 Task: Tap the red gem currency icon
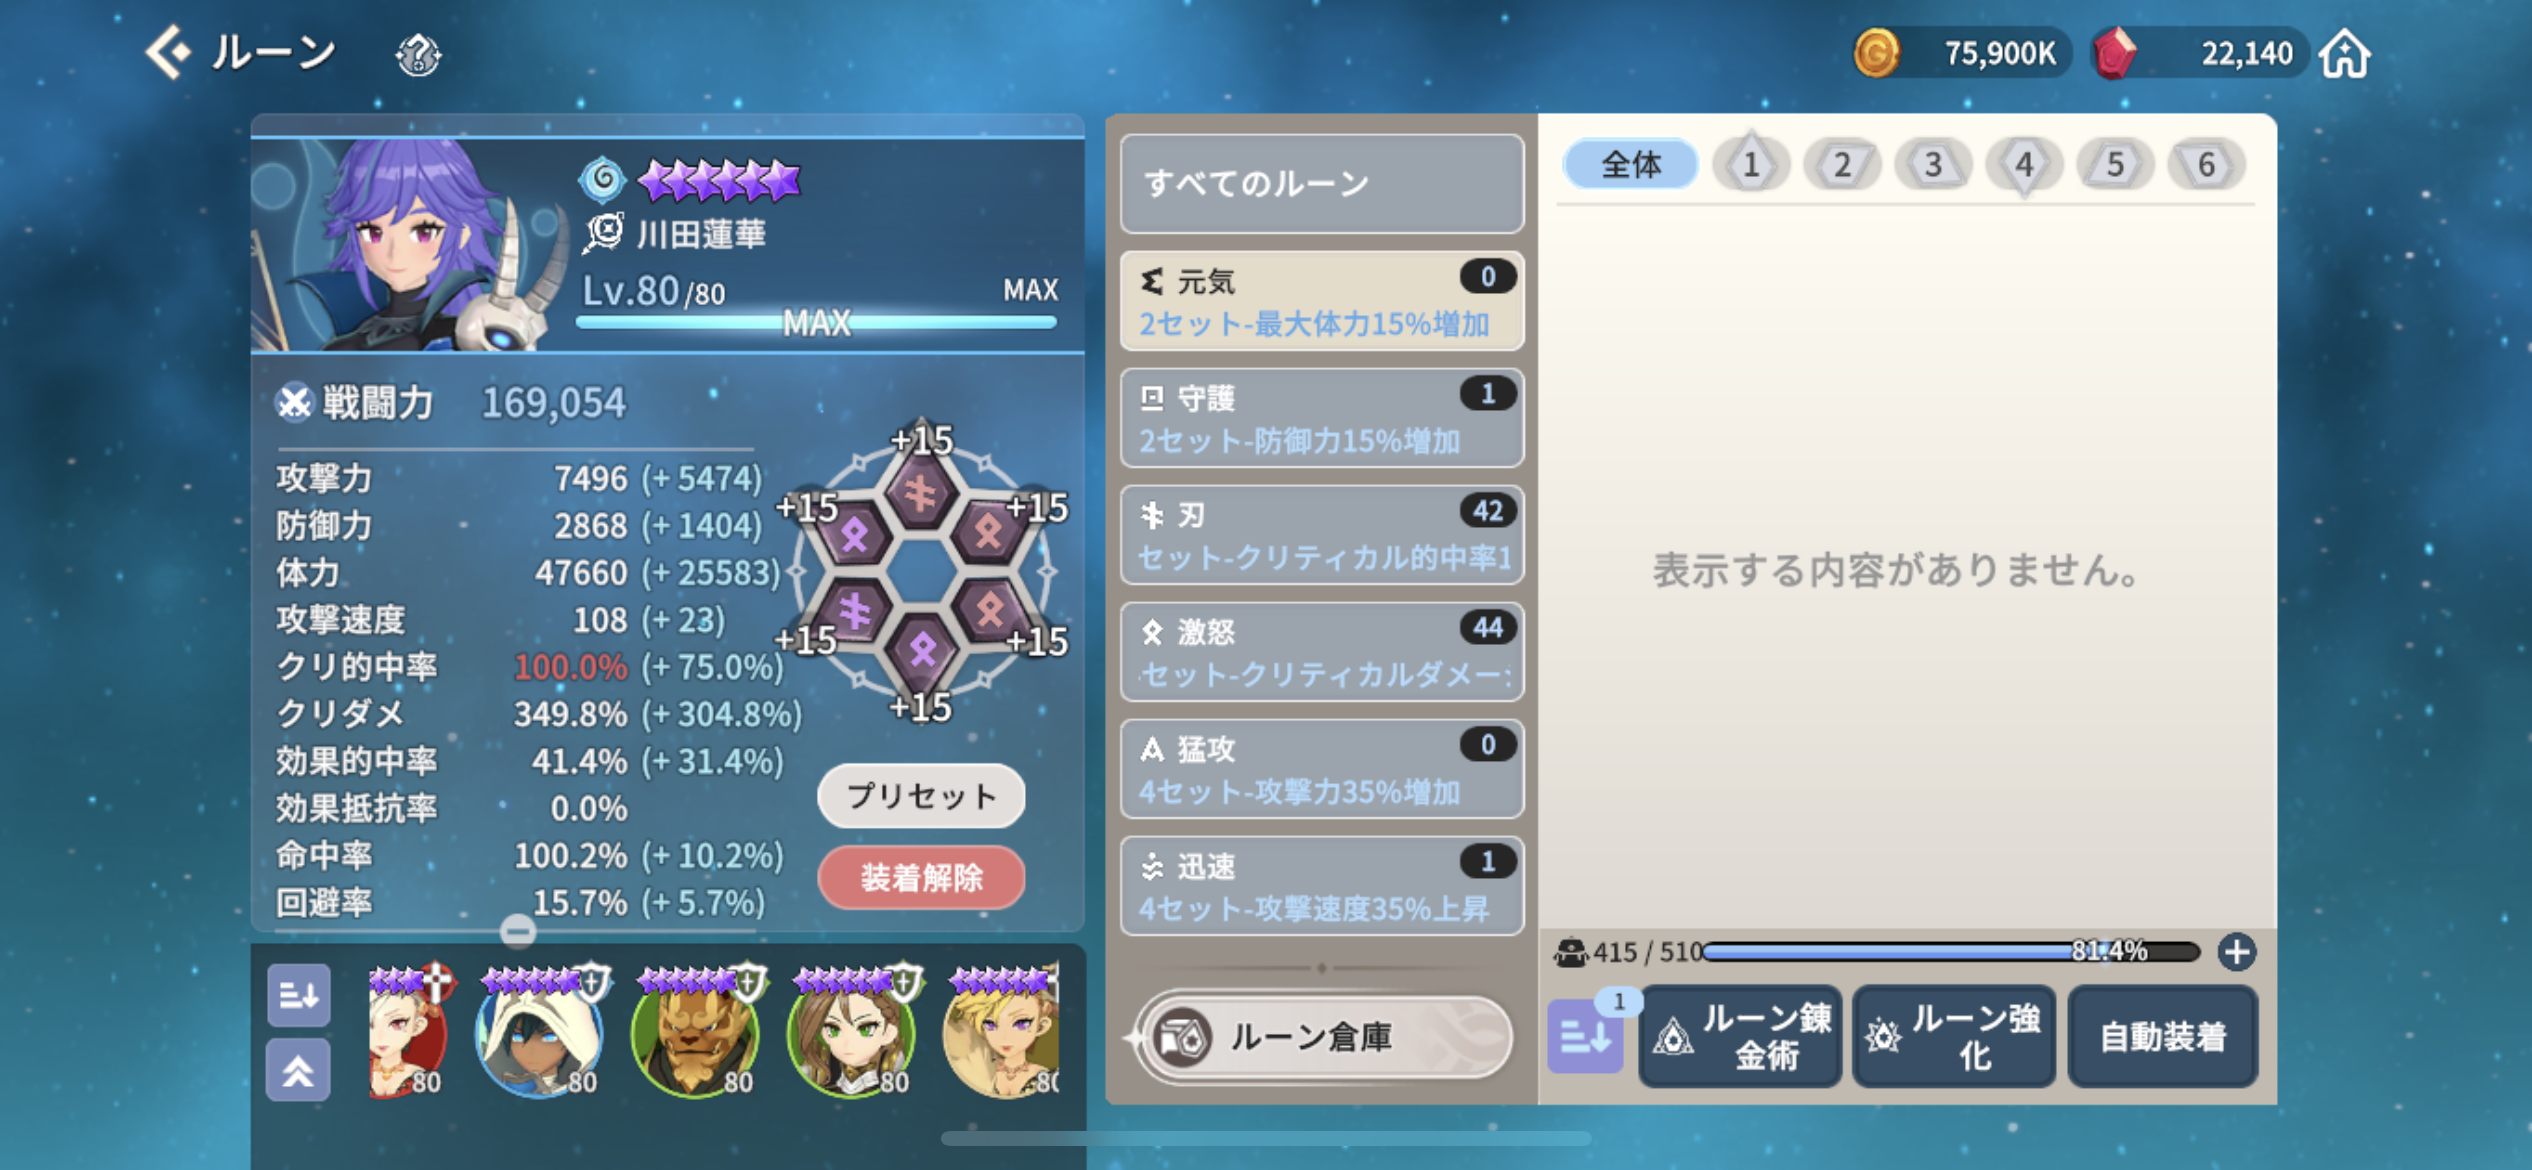(2114, 53)
